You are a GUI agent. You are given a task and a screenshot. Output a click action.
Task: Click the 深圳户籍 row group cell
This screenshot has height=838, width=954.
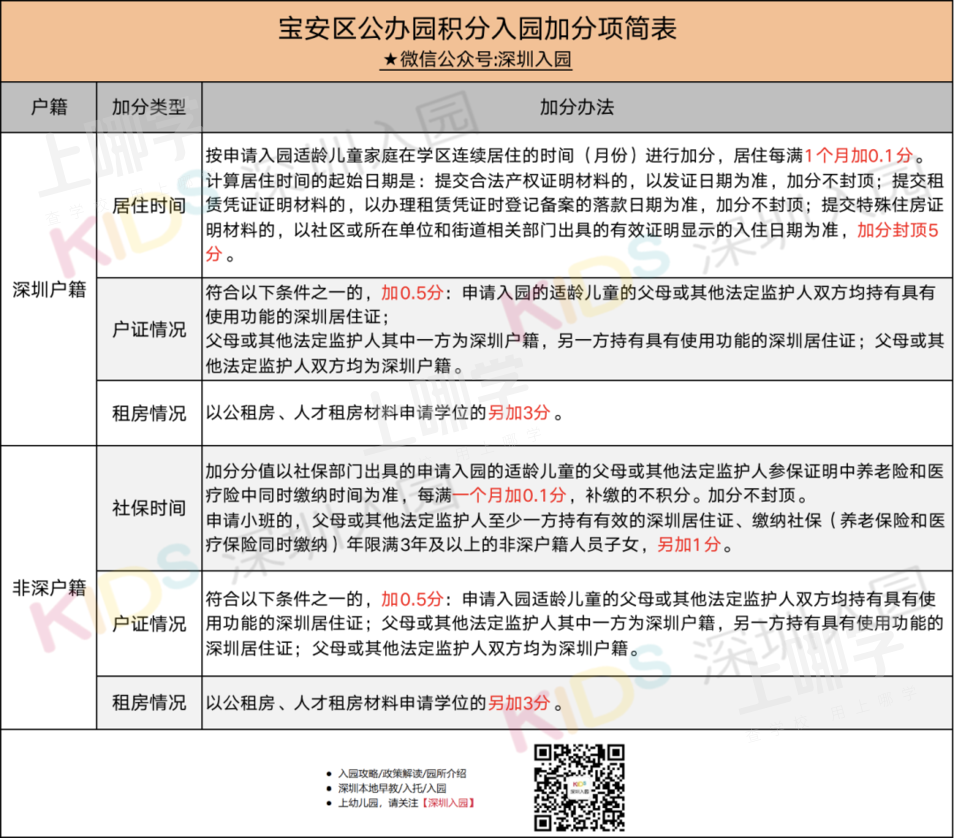(x=49, y=289)
